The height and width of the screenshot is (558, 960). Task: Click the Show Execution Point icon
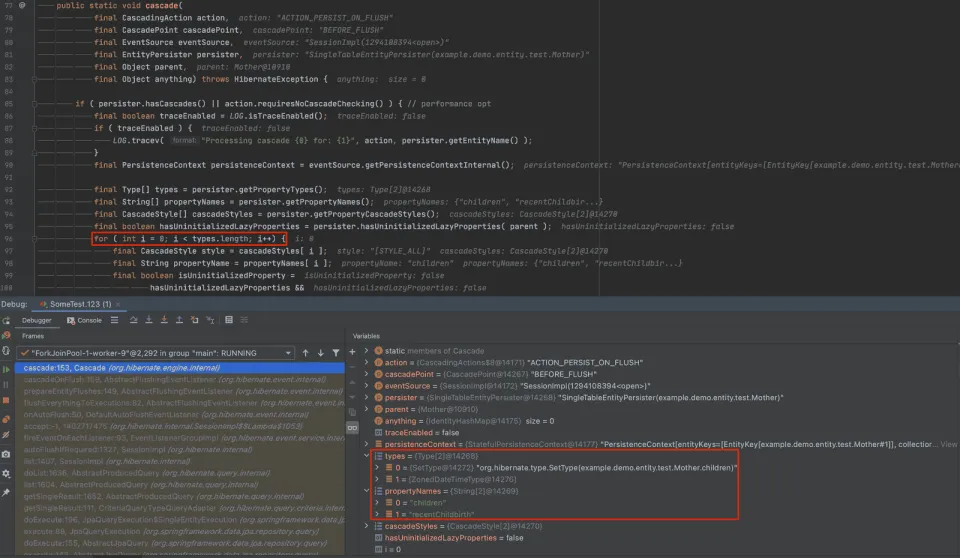point(114,320)
